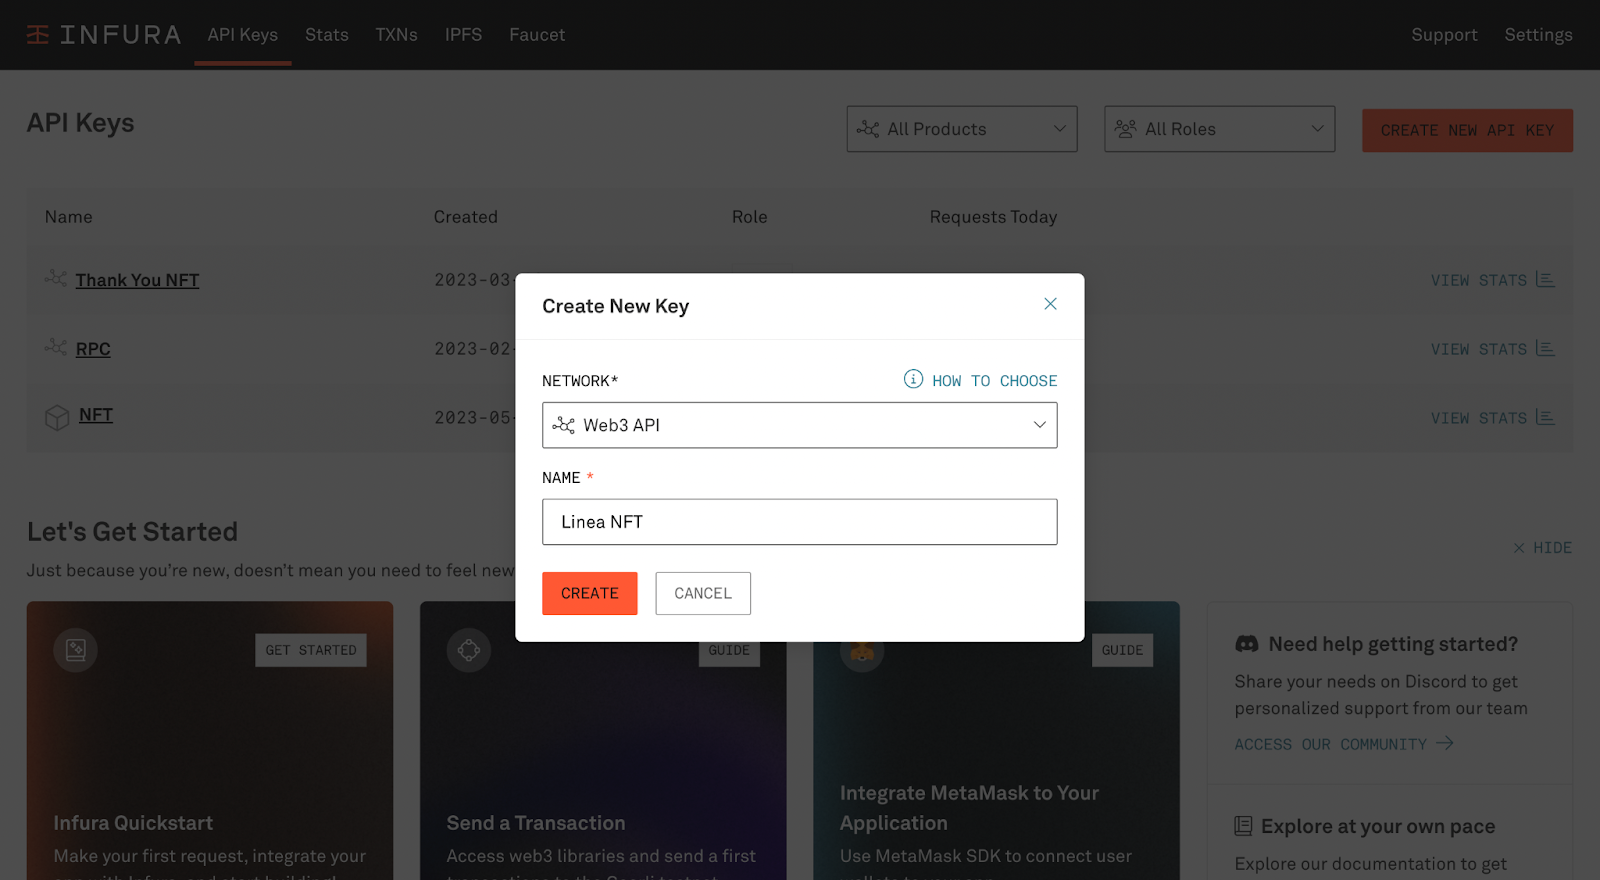Expand the Network dropdown showing Web3 API
1600x880 pixels.
point(800,425)
